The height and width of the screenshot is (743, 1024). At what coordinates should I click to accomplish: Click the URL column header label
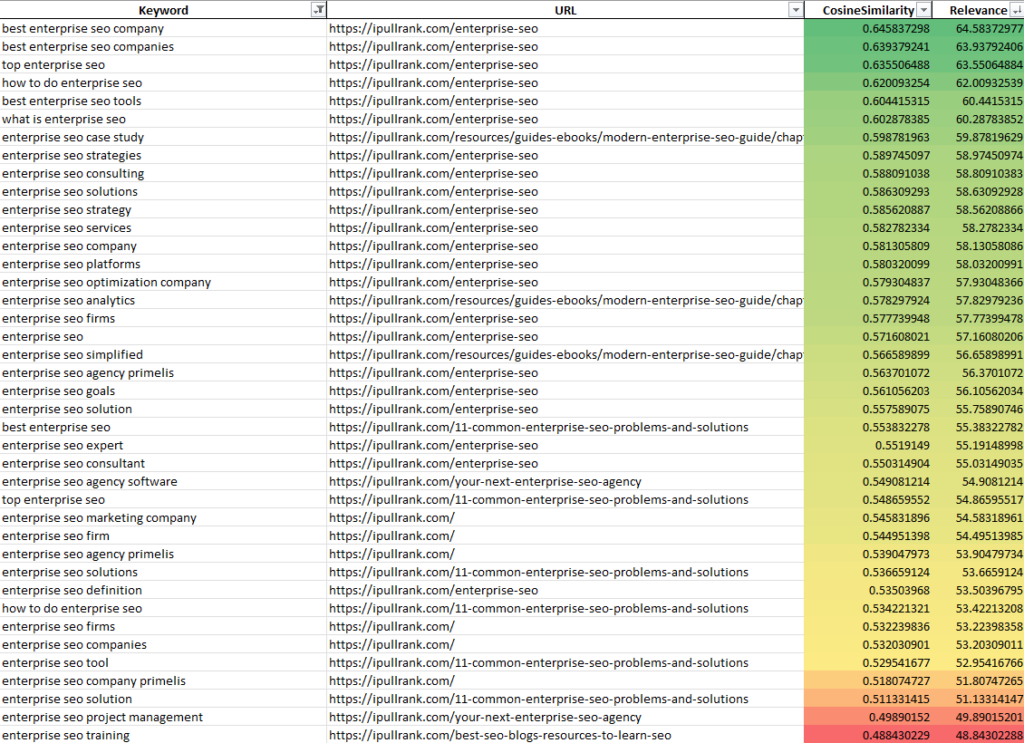565,10
